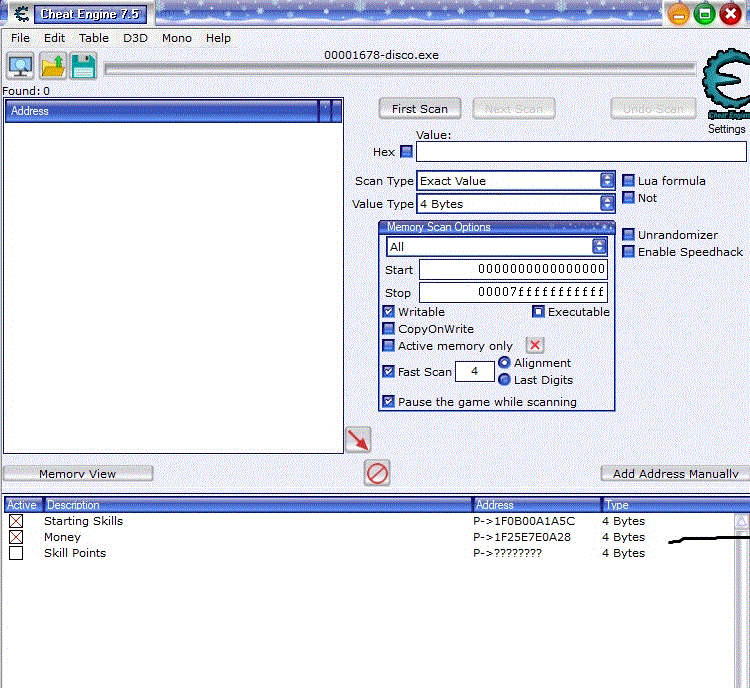Select the Money description

pyautogui.click(x=62, y=537)
